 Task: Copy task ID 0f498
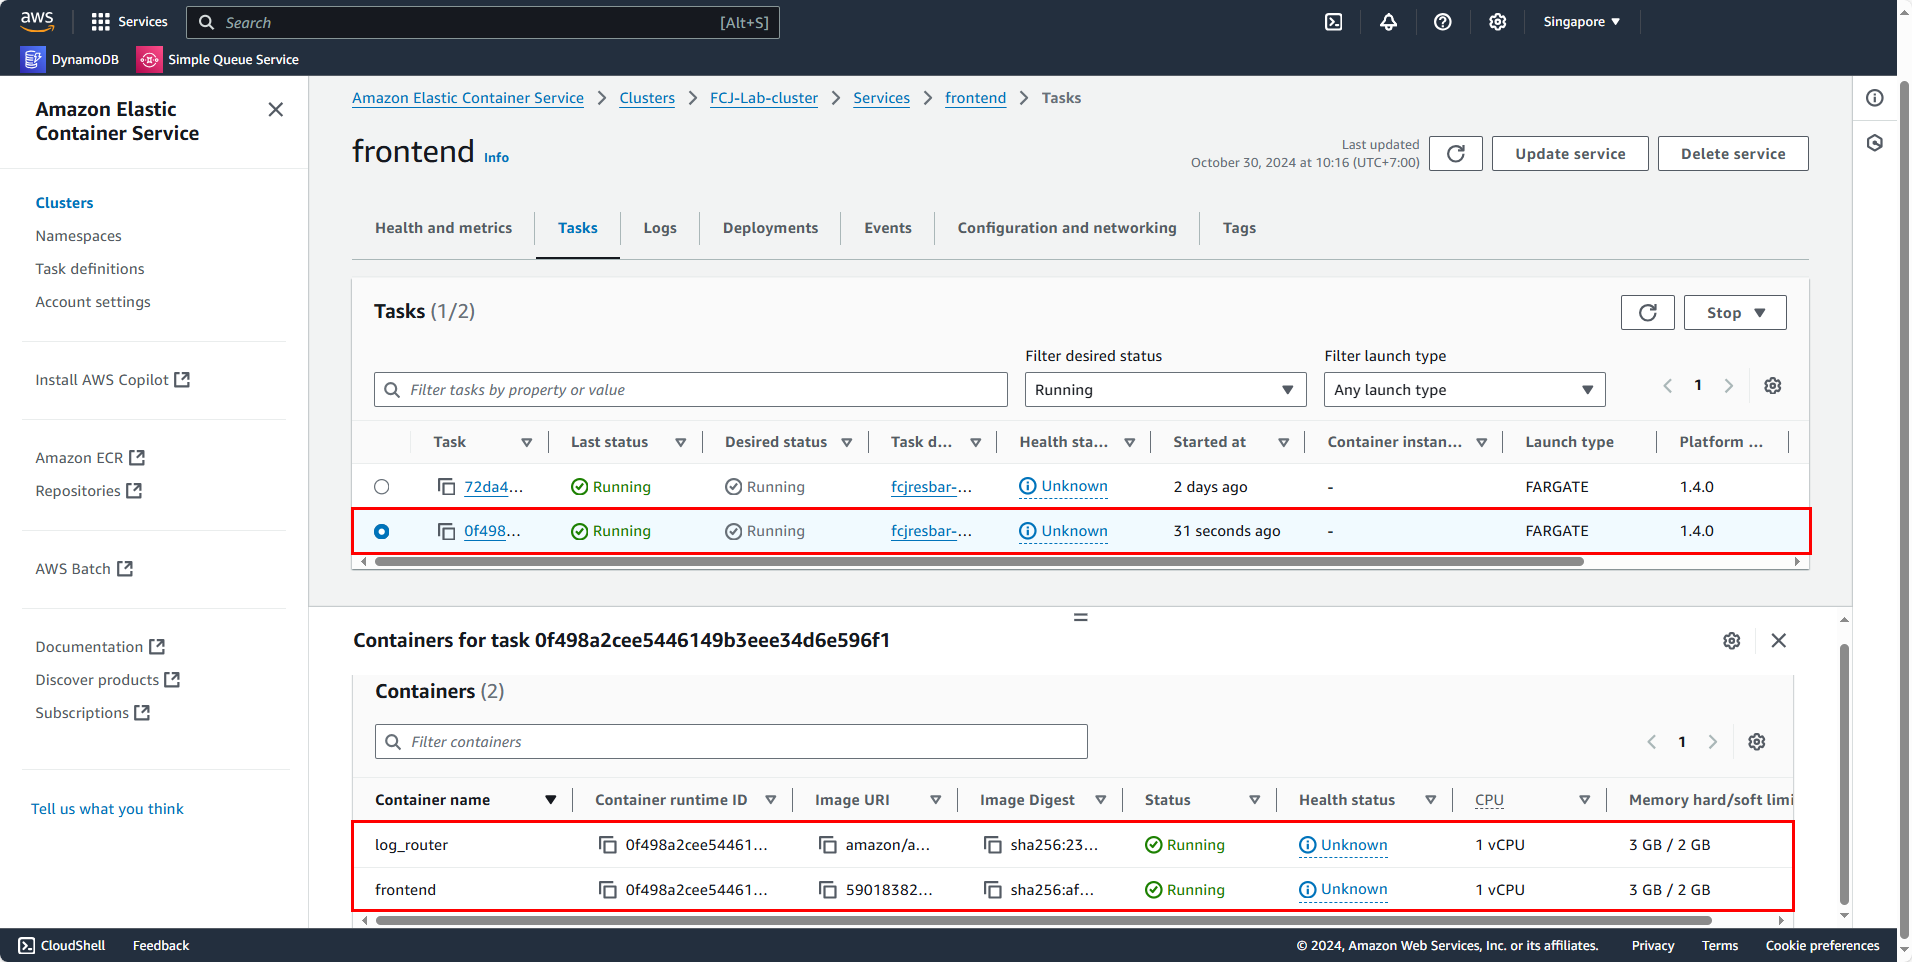pyautogui.click(x=446, y=531)
